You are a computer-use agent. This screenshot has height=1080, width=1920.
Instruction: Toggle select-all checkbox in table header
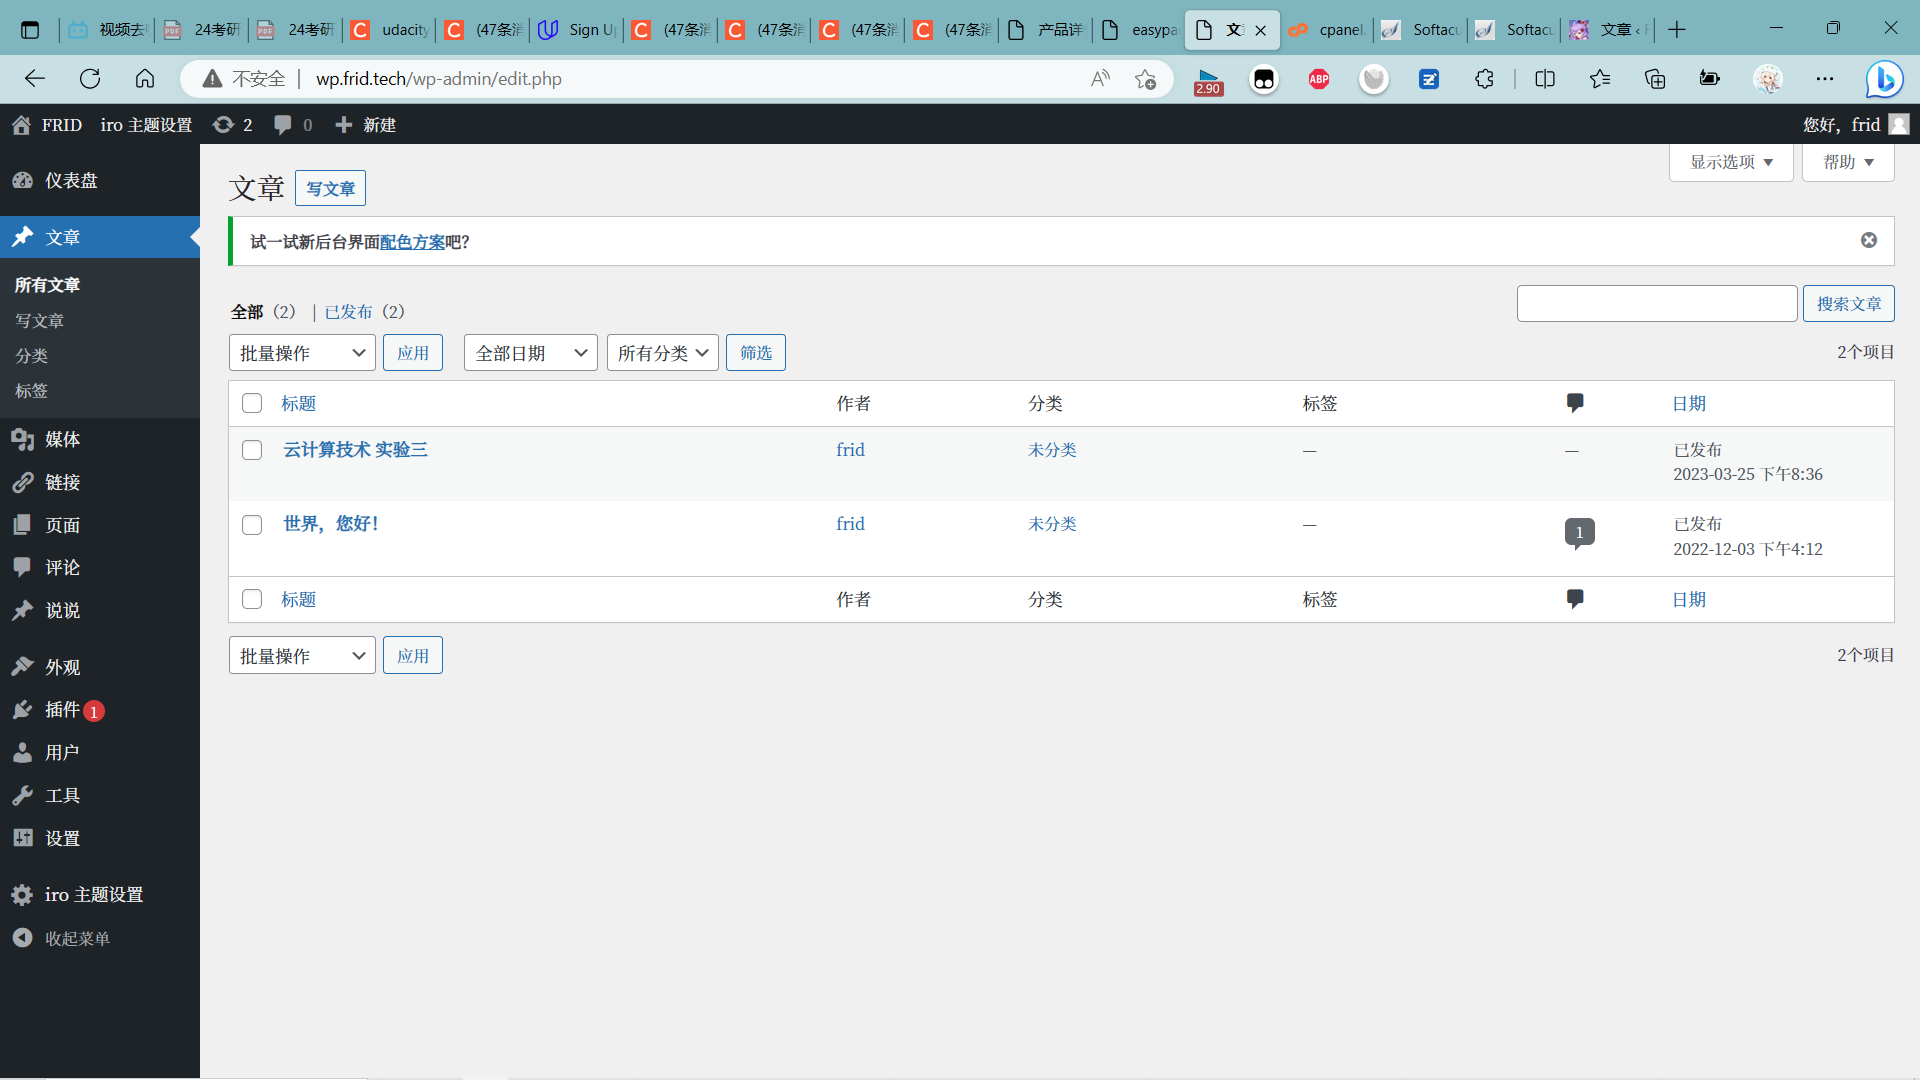pyautogui.click(x=252, y=403)
